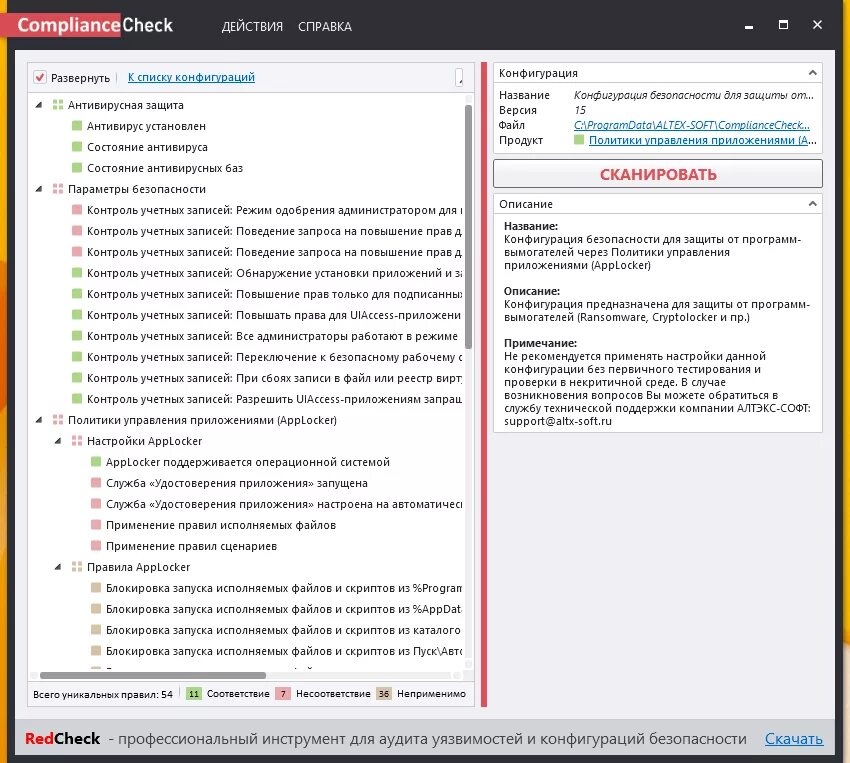Screen dimensions: 850x763
Task: Toggle the Развернуть checkbox
Action: pos(40,77)
